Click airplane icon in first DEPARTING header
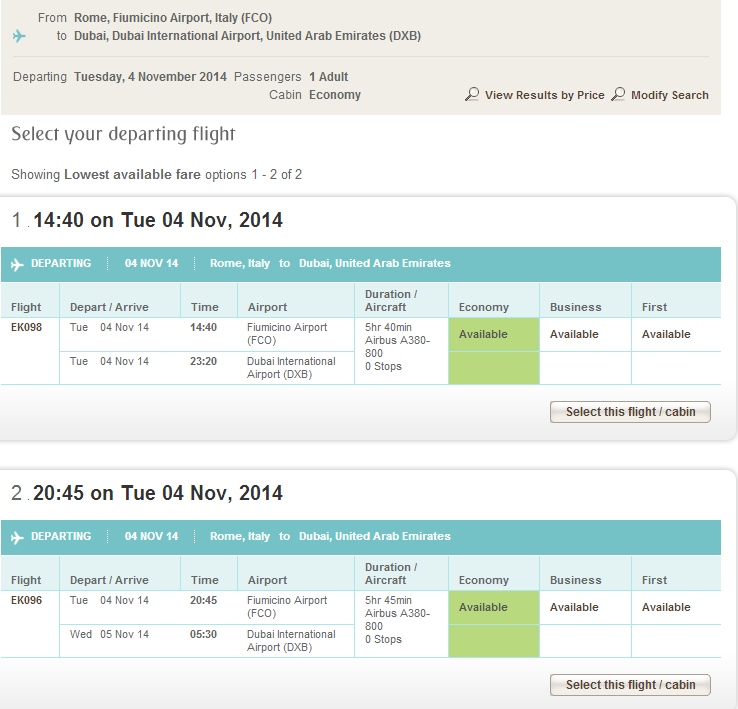Image resolution: width=738 pixels, height=709 pixels. 17,264
